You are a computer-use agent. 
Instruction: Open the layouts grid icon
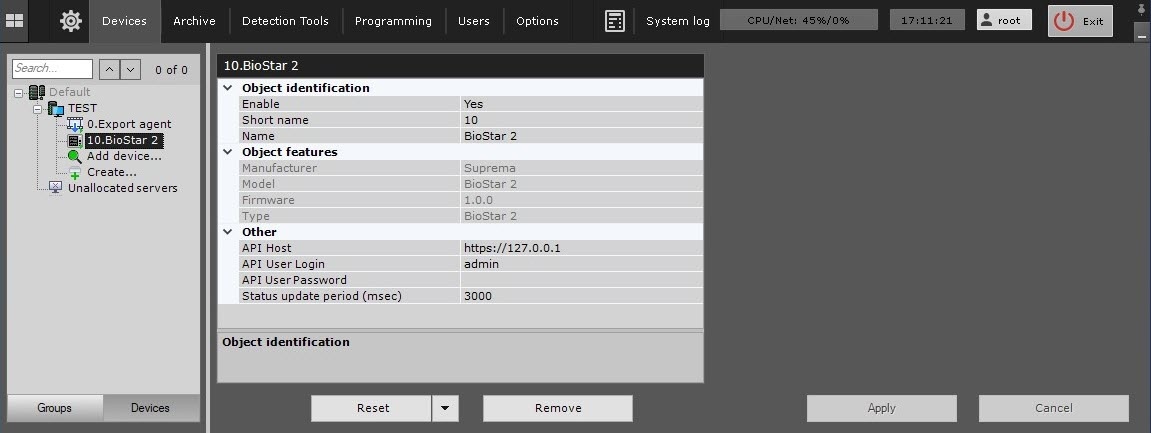point(15,20)
